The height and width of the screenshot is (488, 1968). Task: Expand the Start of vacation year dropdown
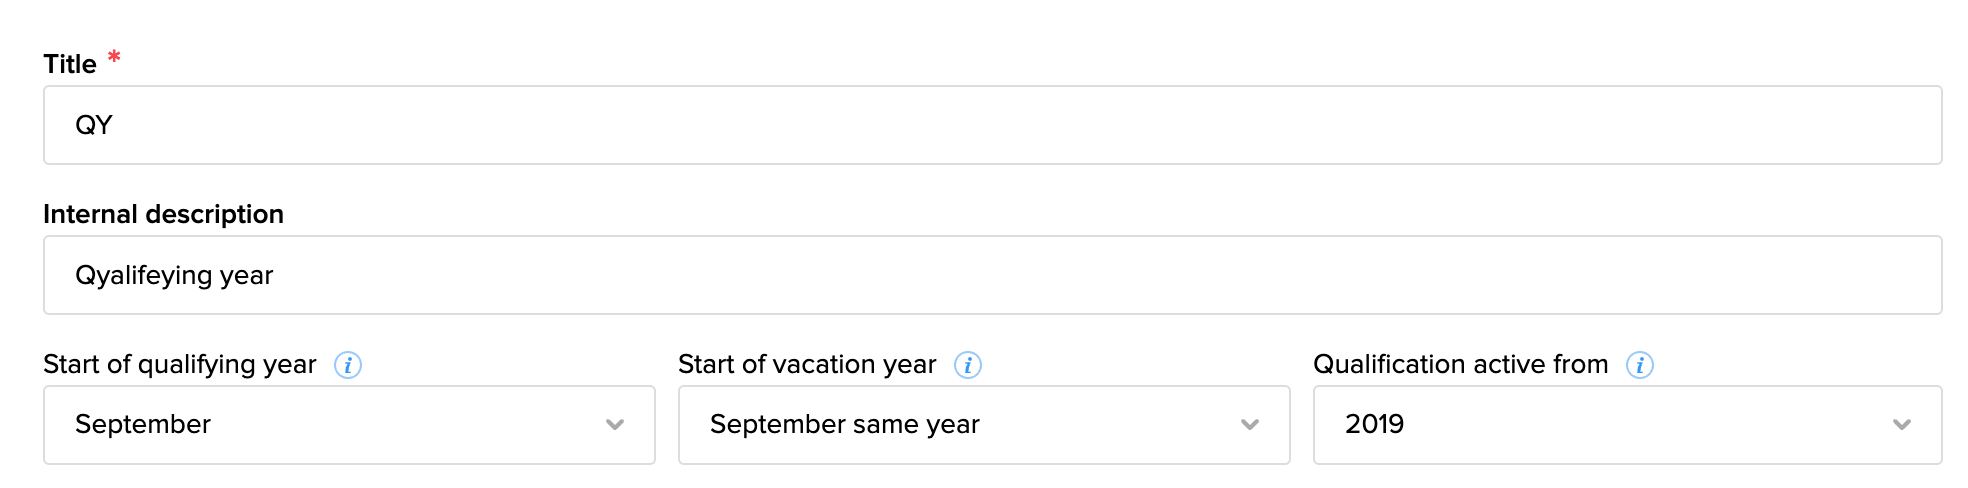[x=983, y=425]
